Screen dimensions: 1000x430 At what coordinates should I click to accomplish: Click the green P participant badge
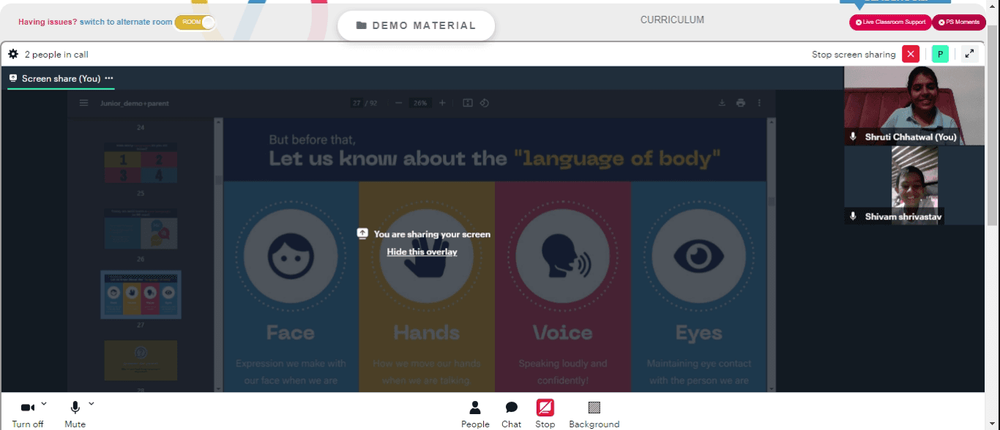pyautogui.click(x=940, y=54)
